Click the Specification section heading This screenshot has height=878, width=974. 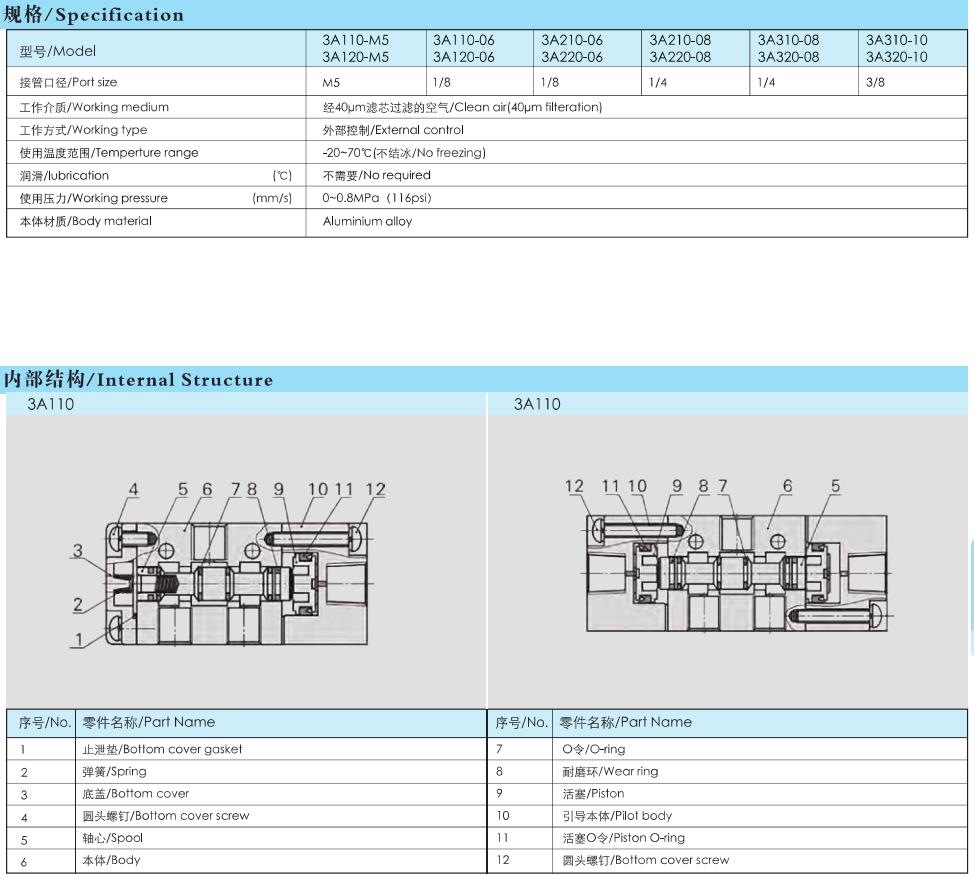[x=94, y=14]
